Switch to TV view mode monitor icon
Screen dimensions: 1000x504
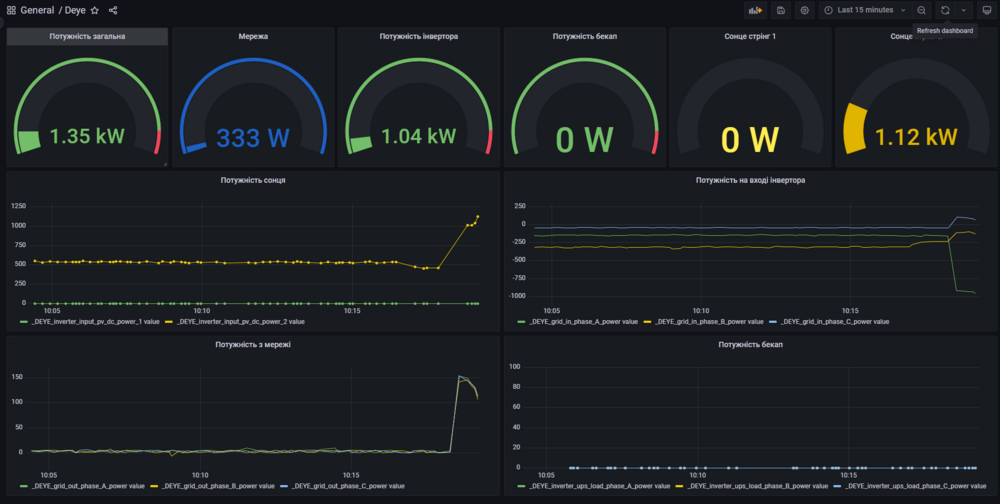coord(987,10)
